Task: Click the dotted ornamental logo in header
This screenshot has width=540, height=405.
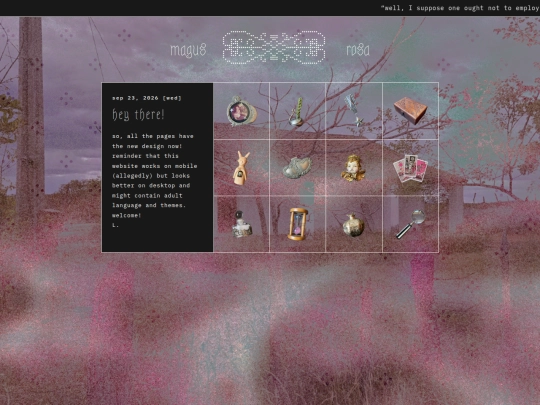Action: tap(274, 48)
